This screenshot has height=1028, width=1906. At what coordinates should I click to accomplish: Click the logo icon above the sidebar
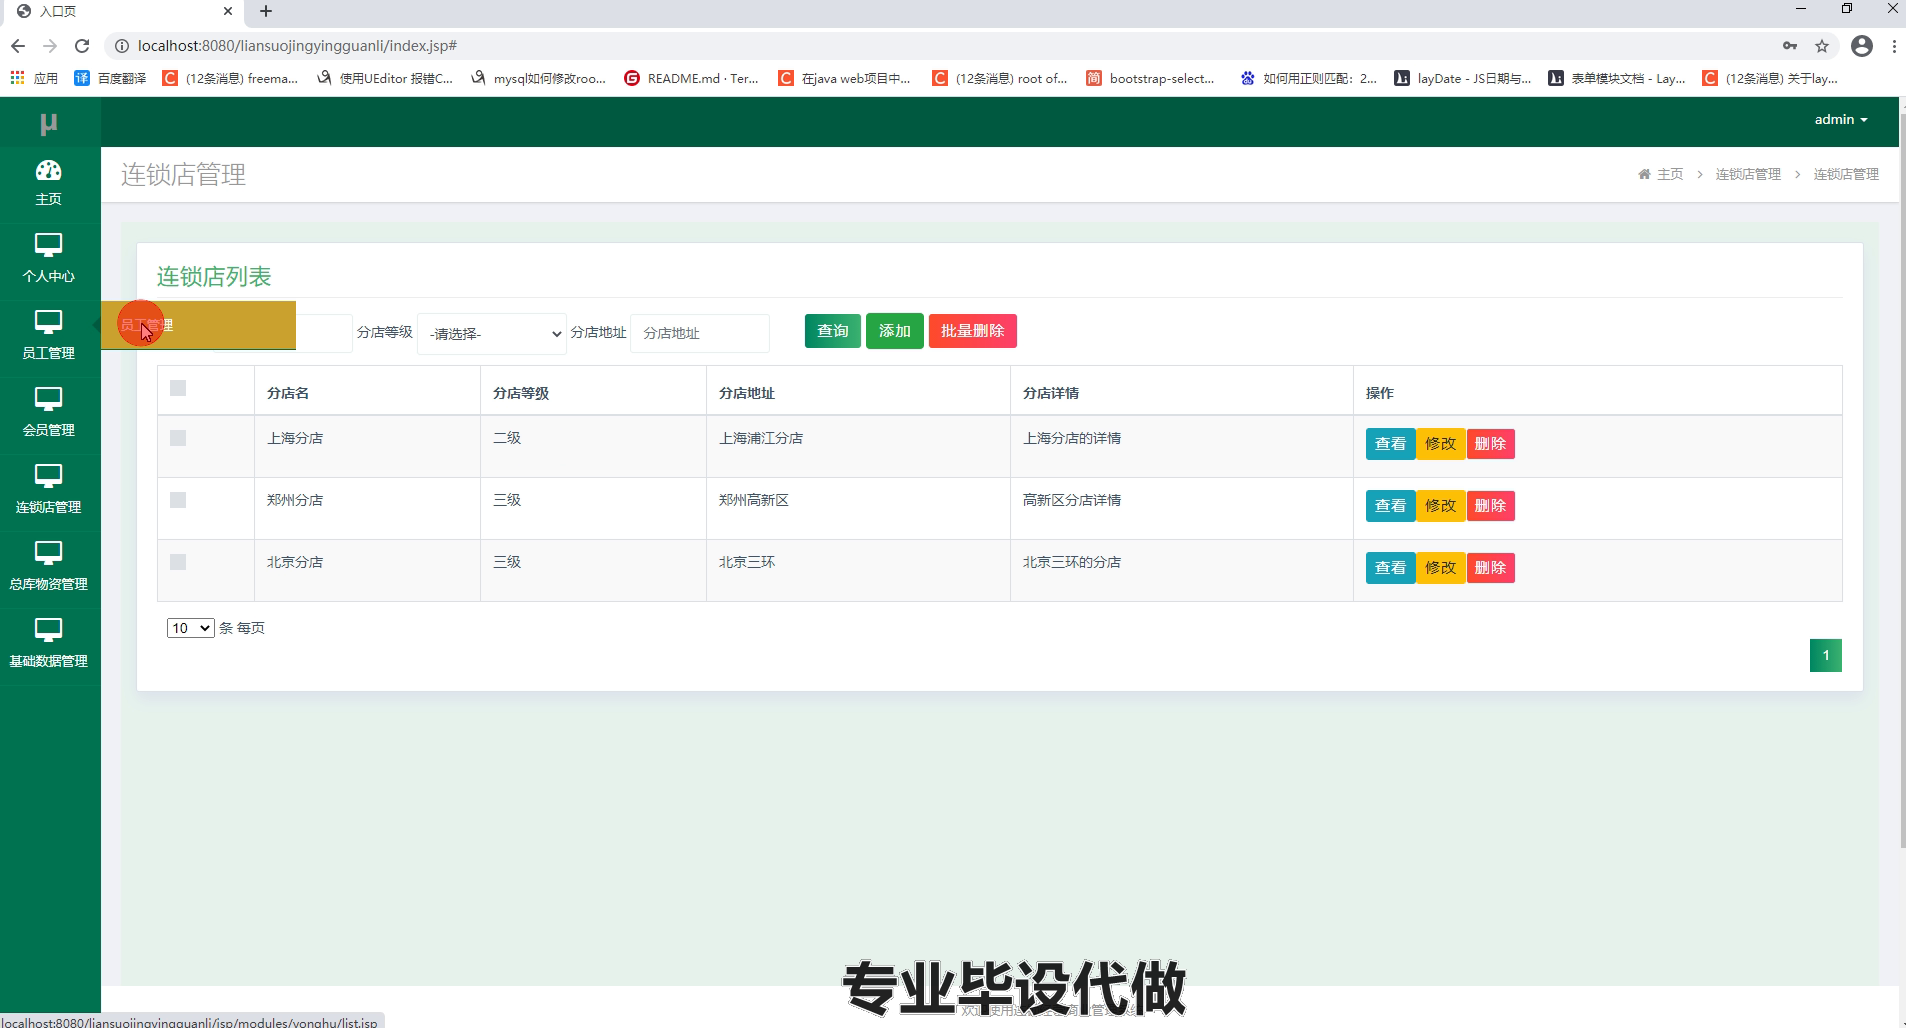[48, 123]
